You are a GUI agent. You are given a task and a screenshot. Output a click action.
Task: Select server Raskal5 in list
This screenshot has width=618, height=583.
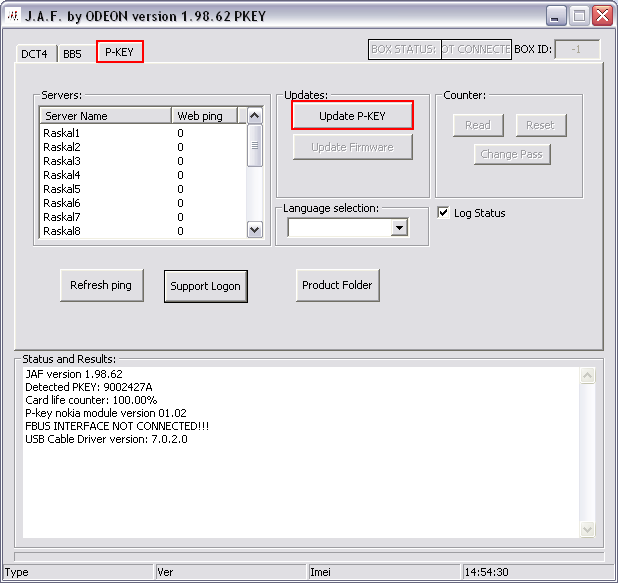click(x=143, y=189)
